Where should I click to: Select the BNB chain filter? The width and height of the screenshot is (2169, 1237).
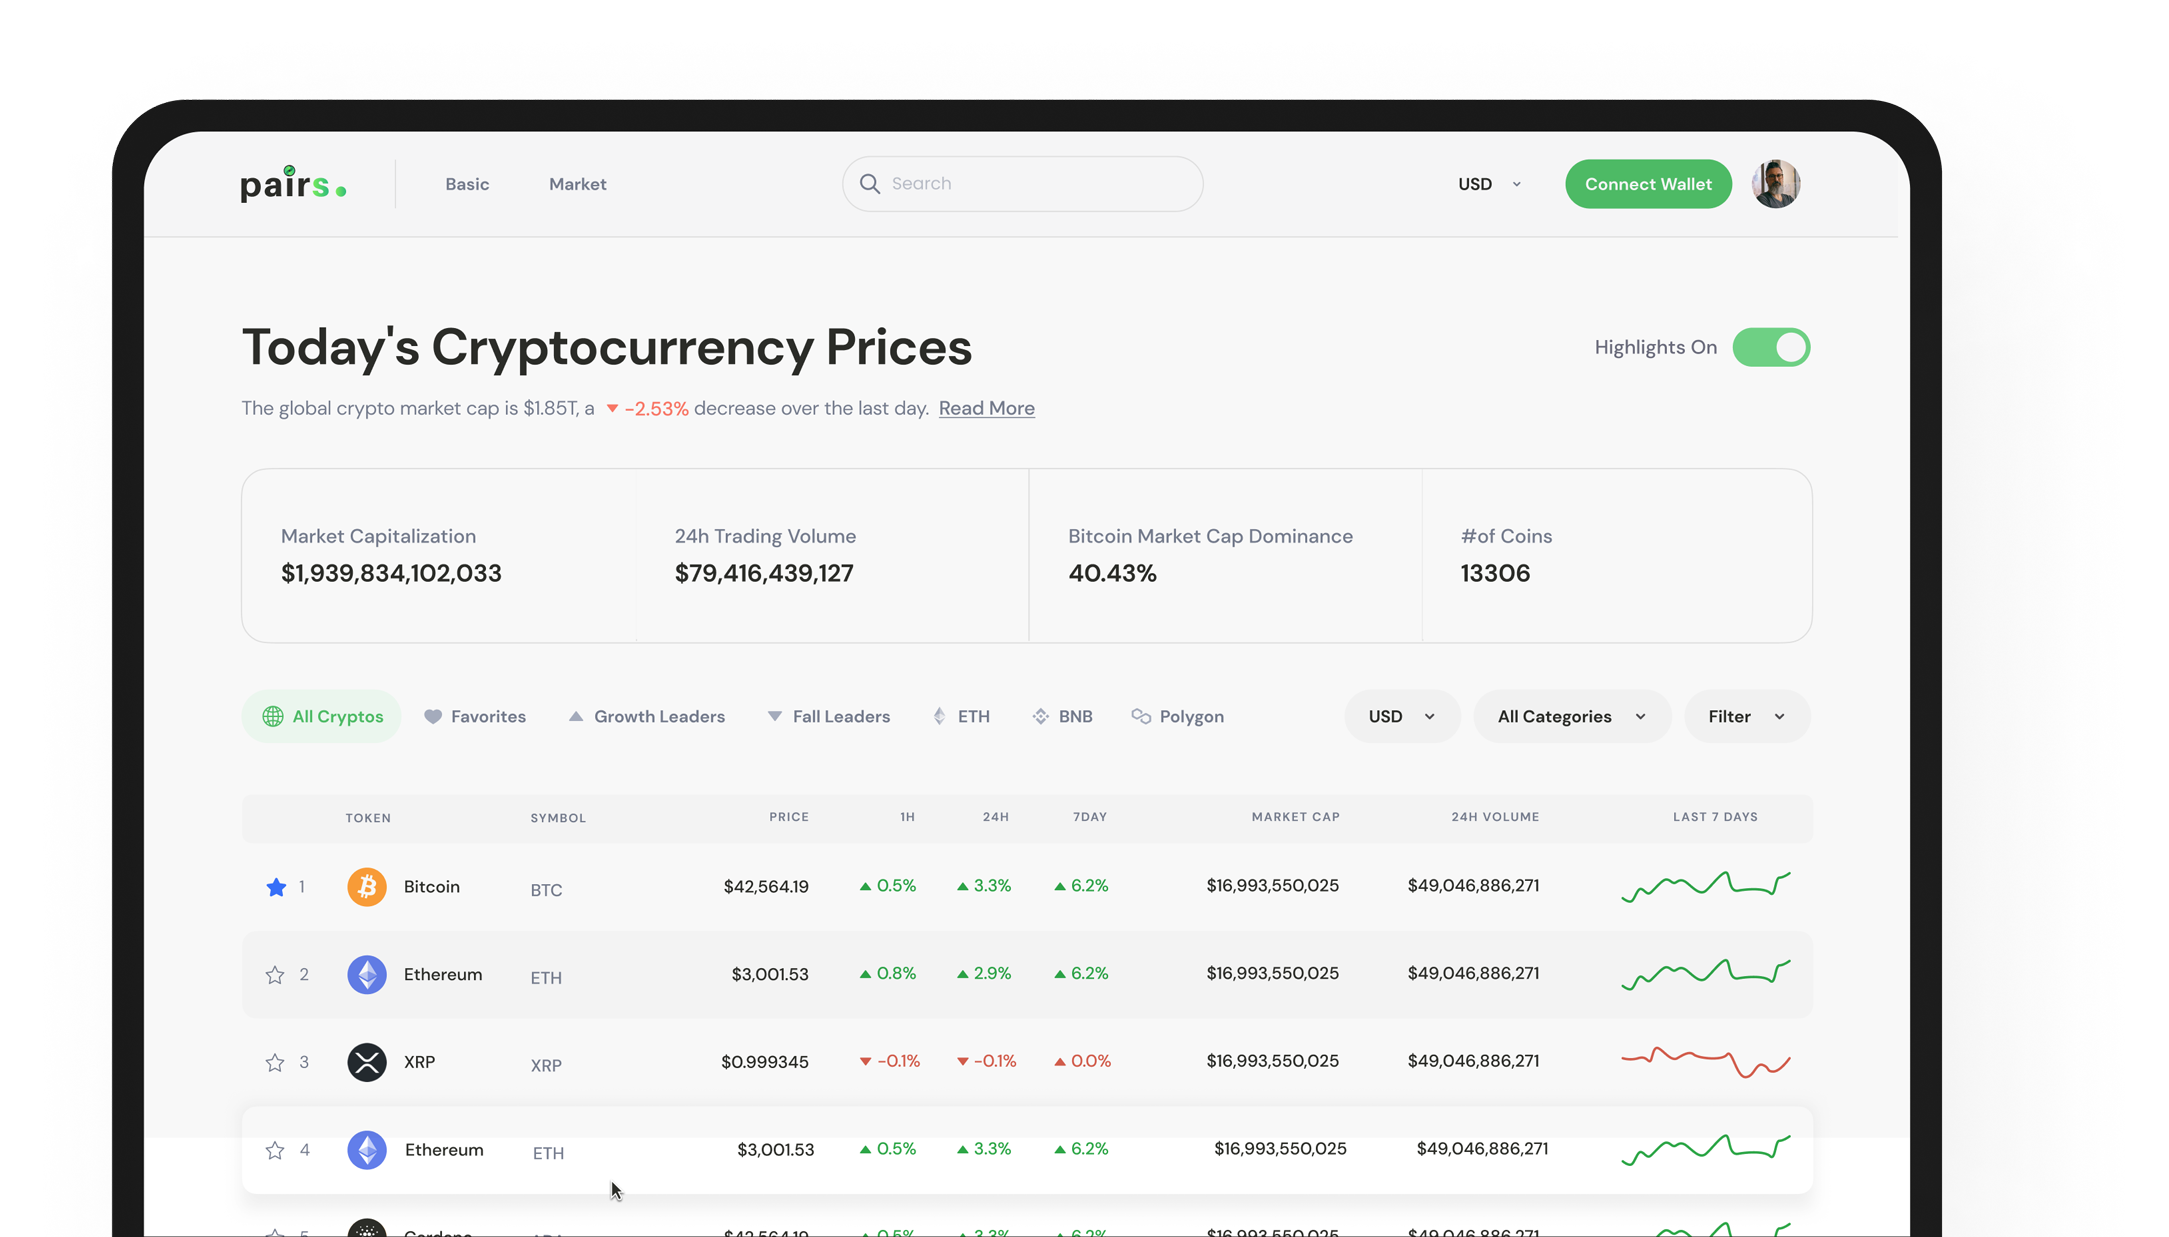tap(1062, 717)
